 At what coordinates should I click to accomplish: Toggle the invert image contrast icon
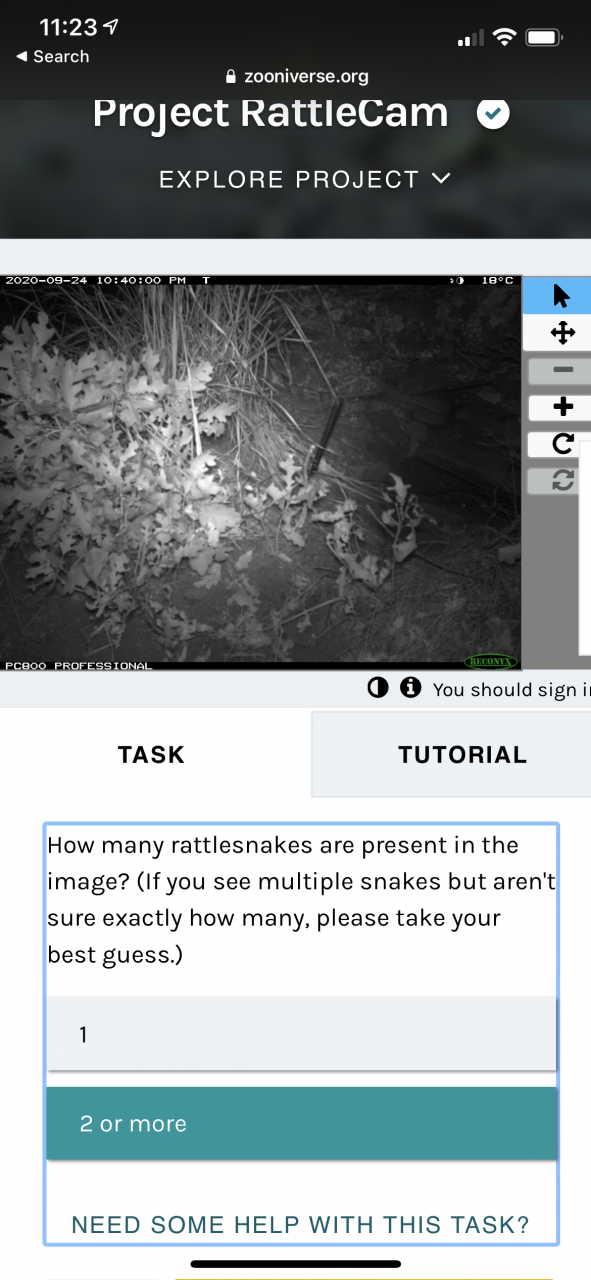[378, 688]
